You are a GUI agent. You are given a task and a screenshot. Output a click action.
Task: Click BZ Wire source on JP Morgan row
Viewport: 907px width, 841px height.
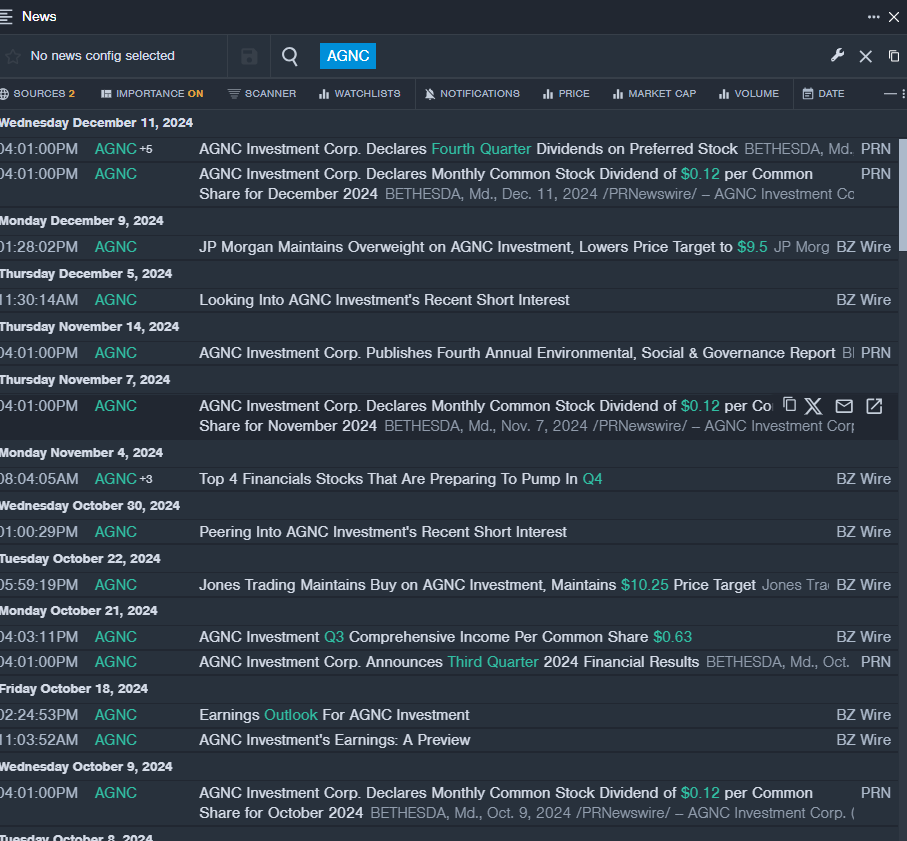click(864, 247)
